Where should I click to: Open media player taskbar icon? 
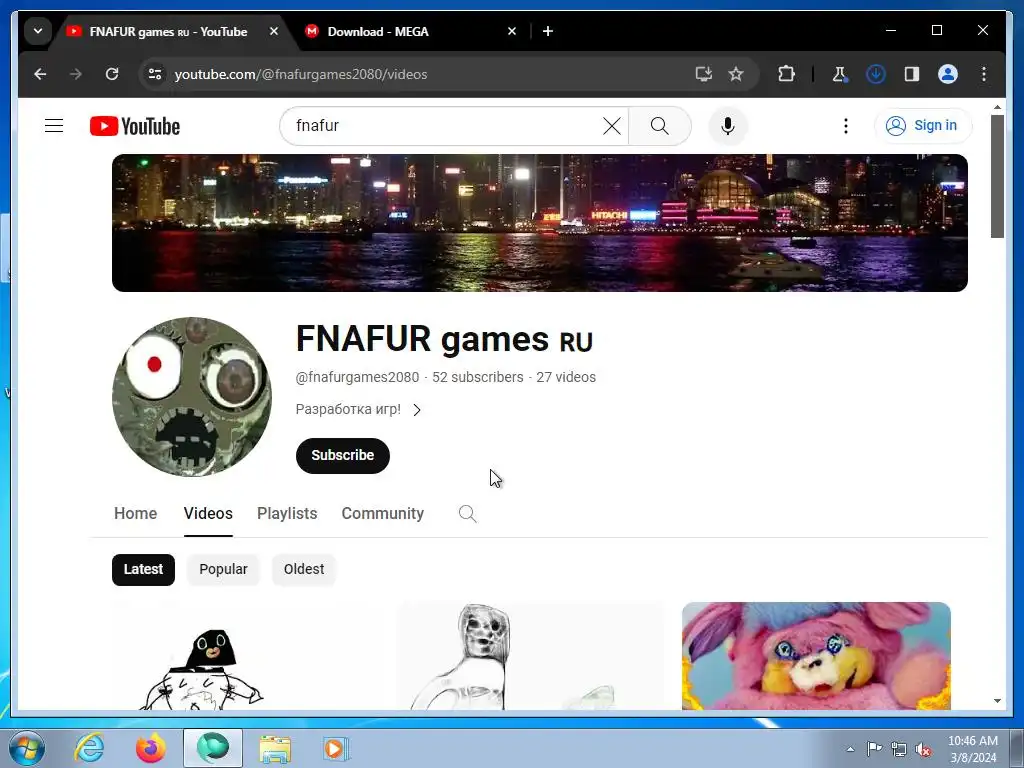(336, 748)
